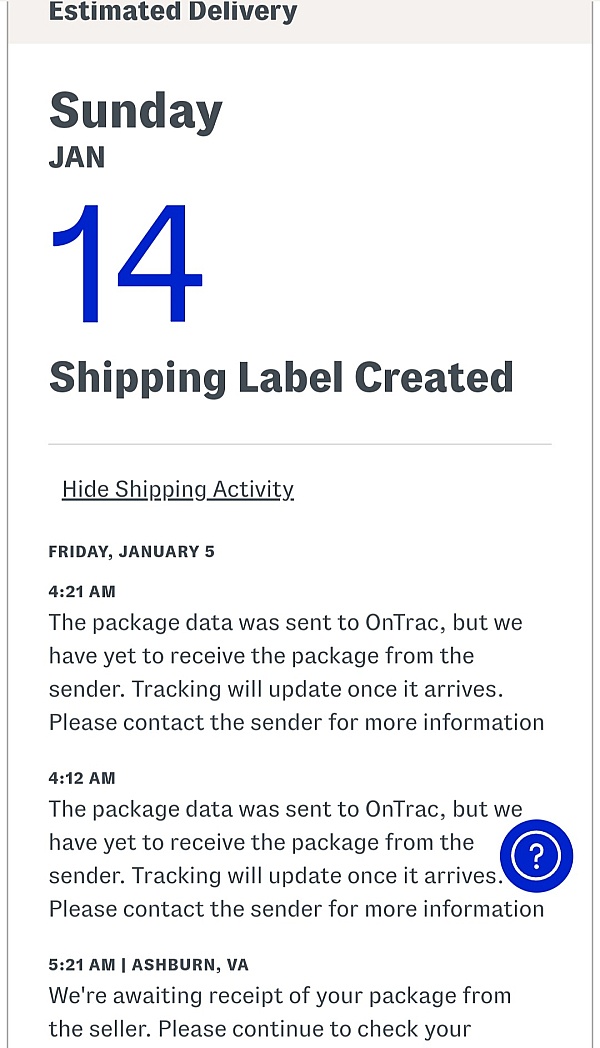Click the 5:21 AM time label
The height and width of the screenshot is (1048, 600).
pyautogui.click(x=82, y=964)
